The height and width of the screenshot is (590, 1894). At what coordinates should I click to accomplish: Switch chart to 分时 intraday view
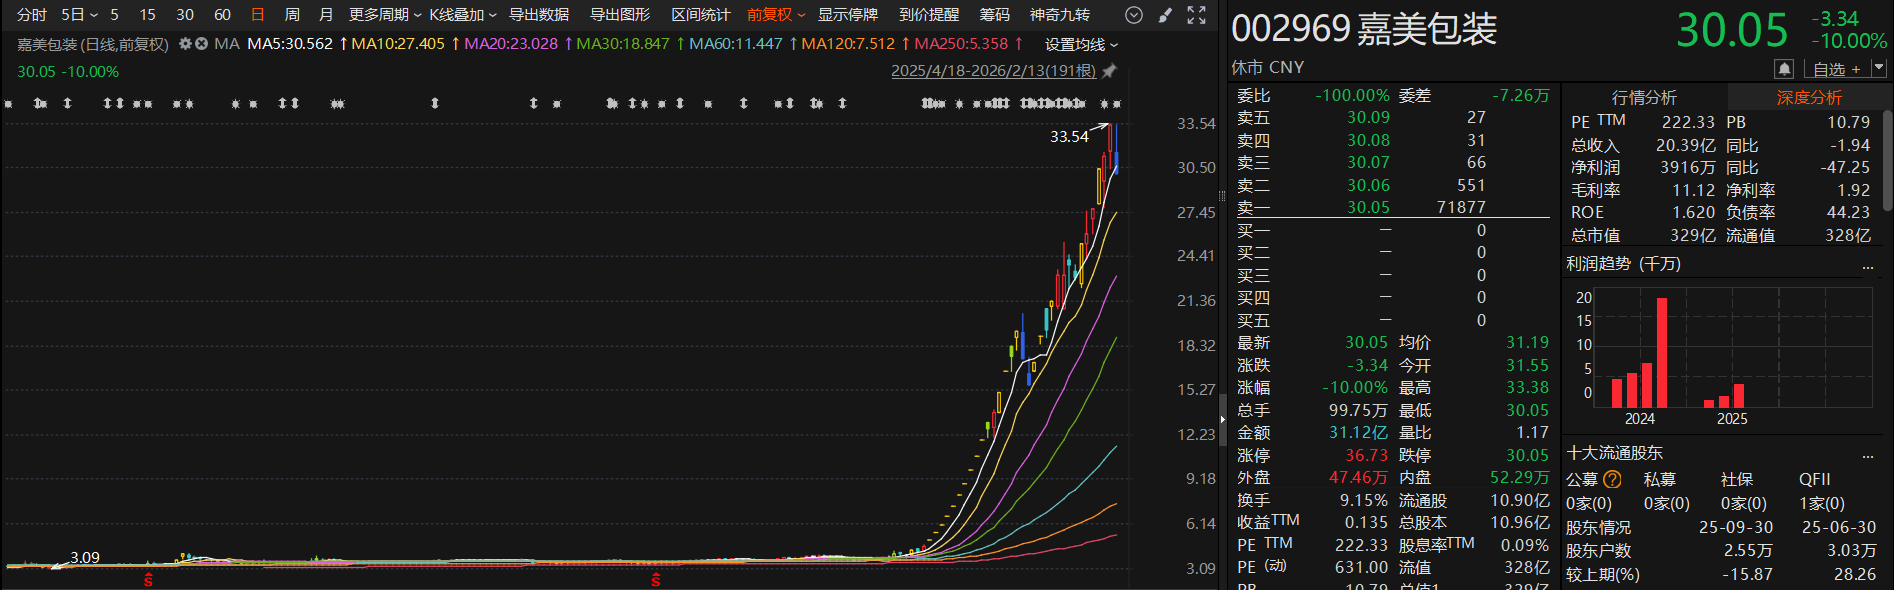tap(32, 15)
